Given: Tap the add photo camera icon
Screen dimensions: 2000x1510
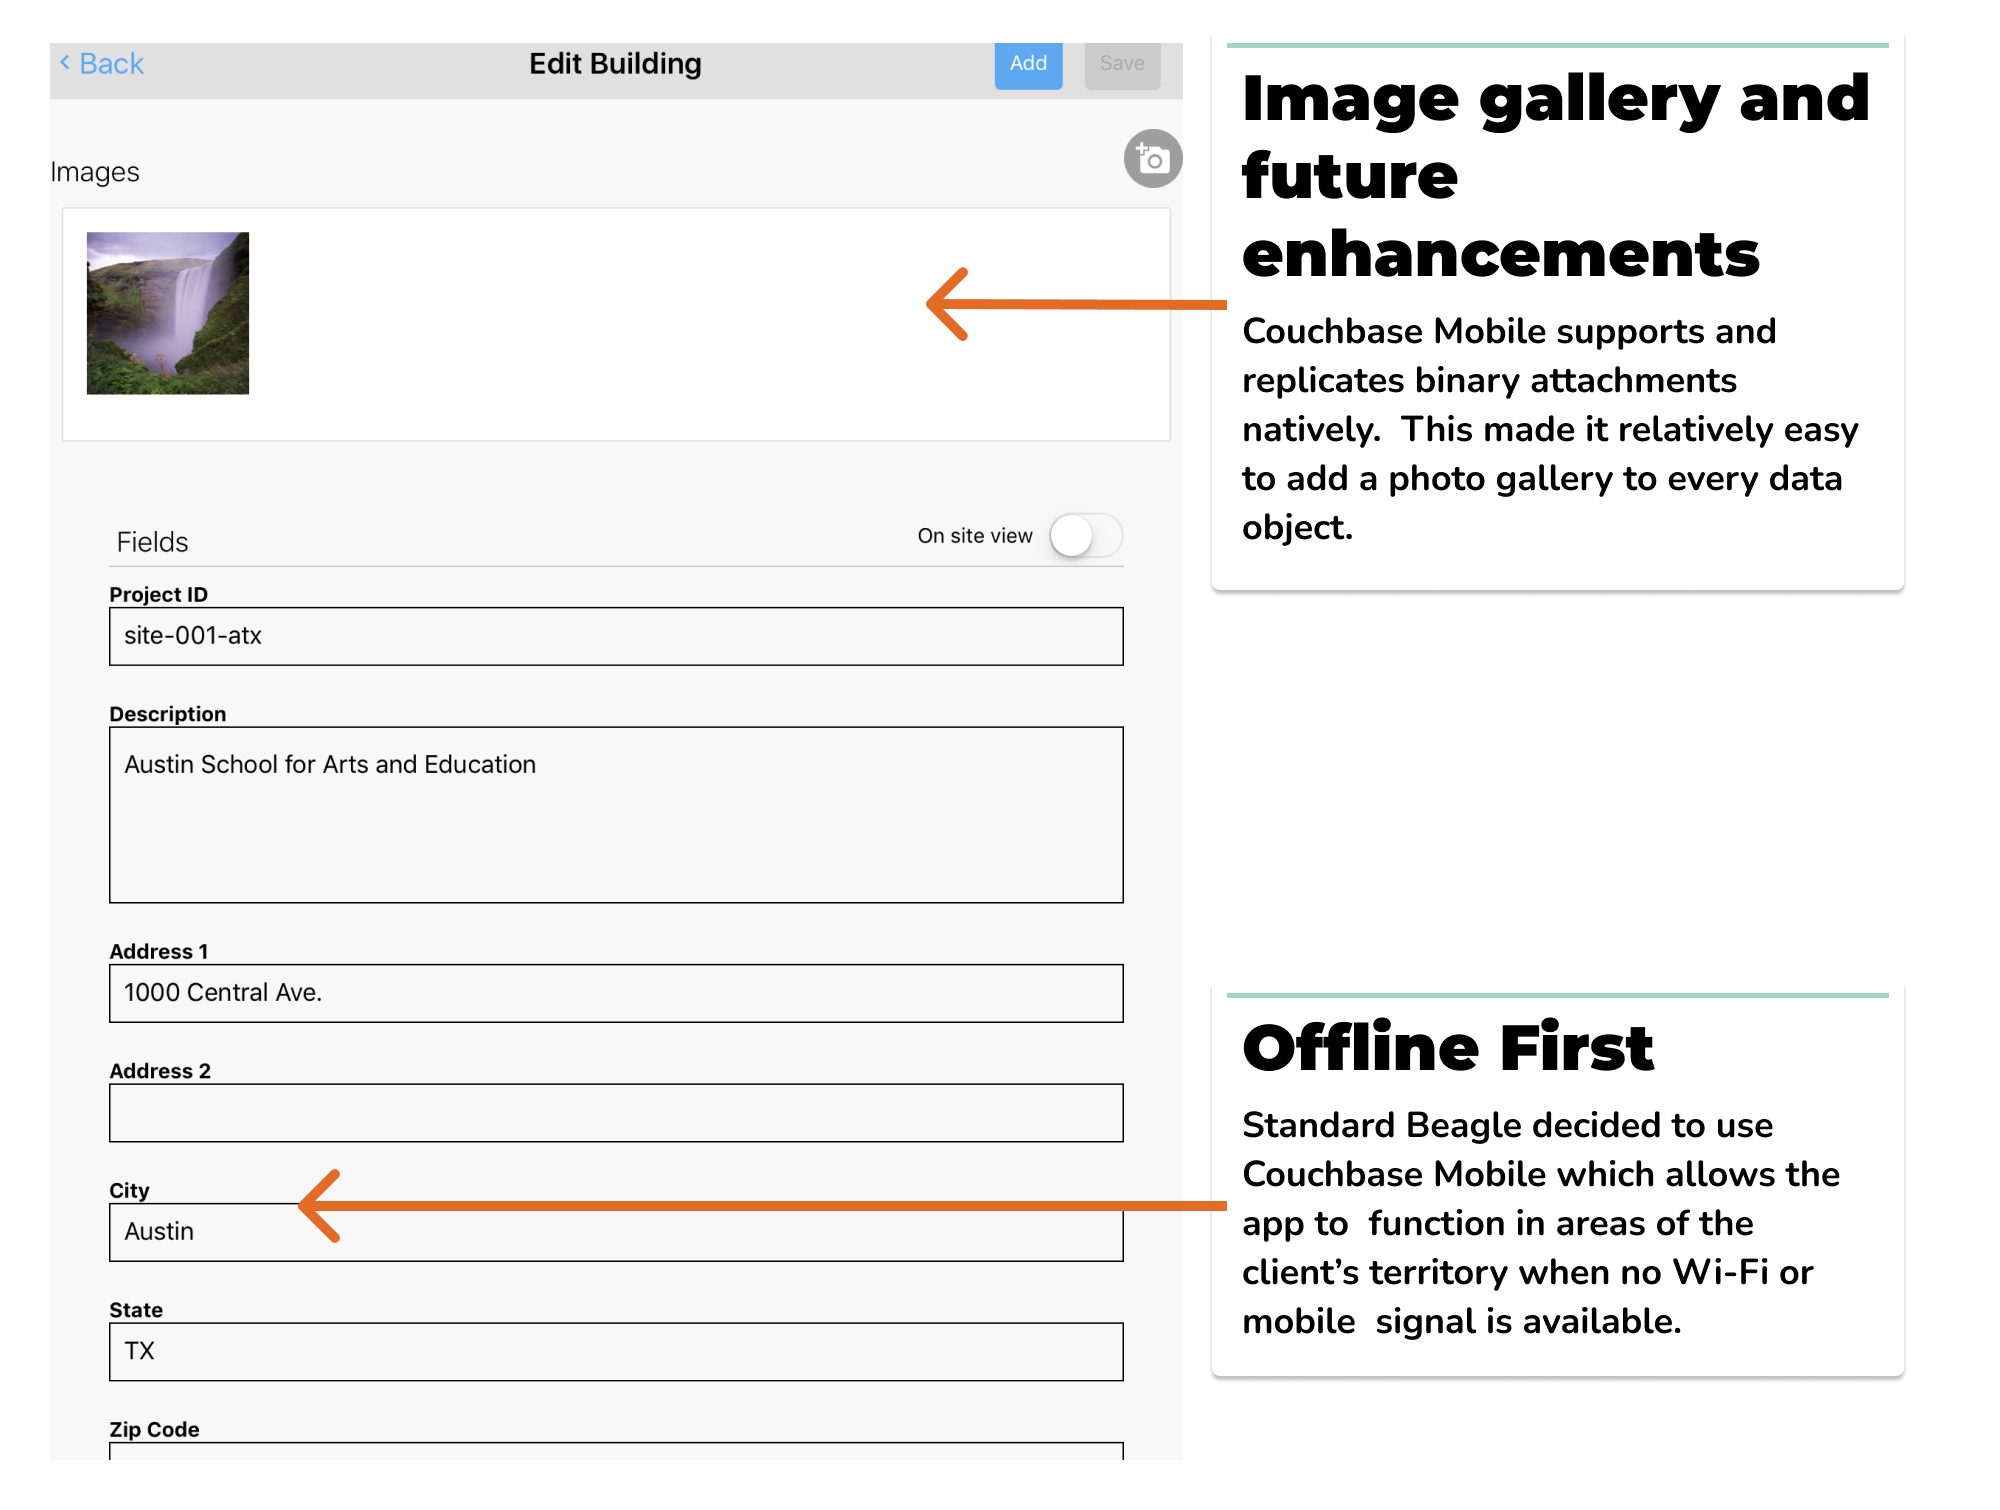Looking at the screenshot, I should [1151, 158].
